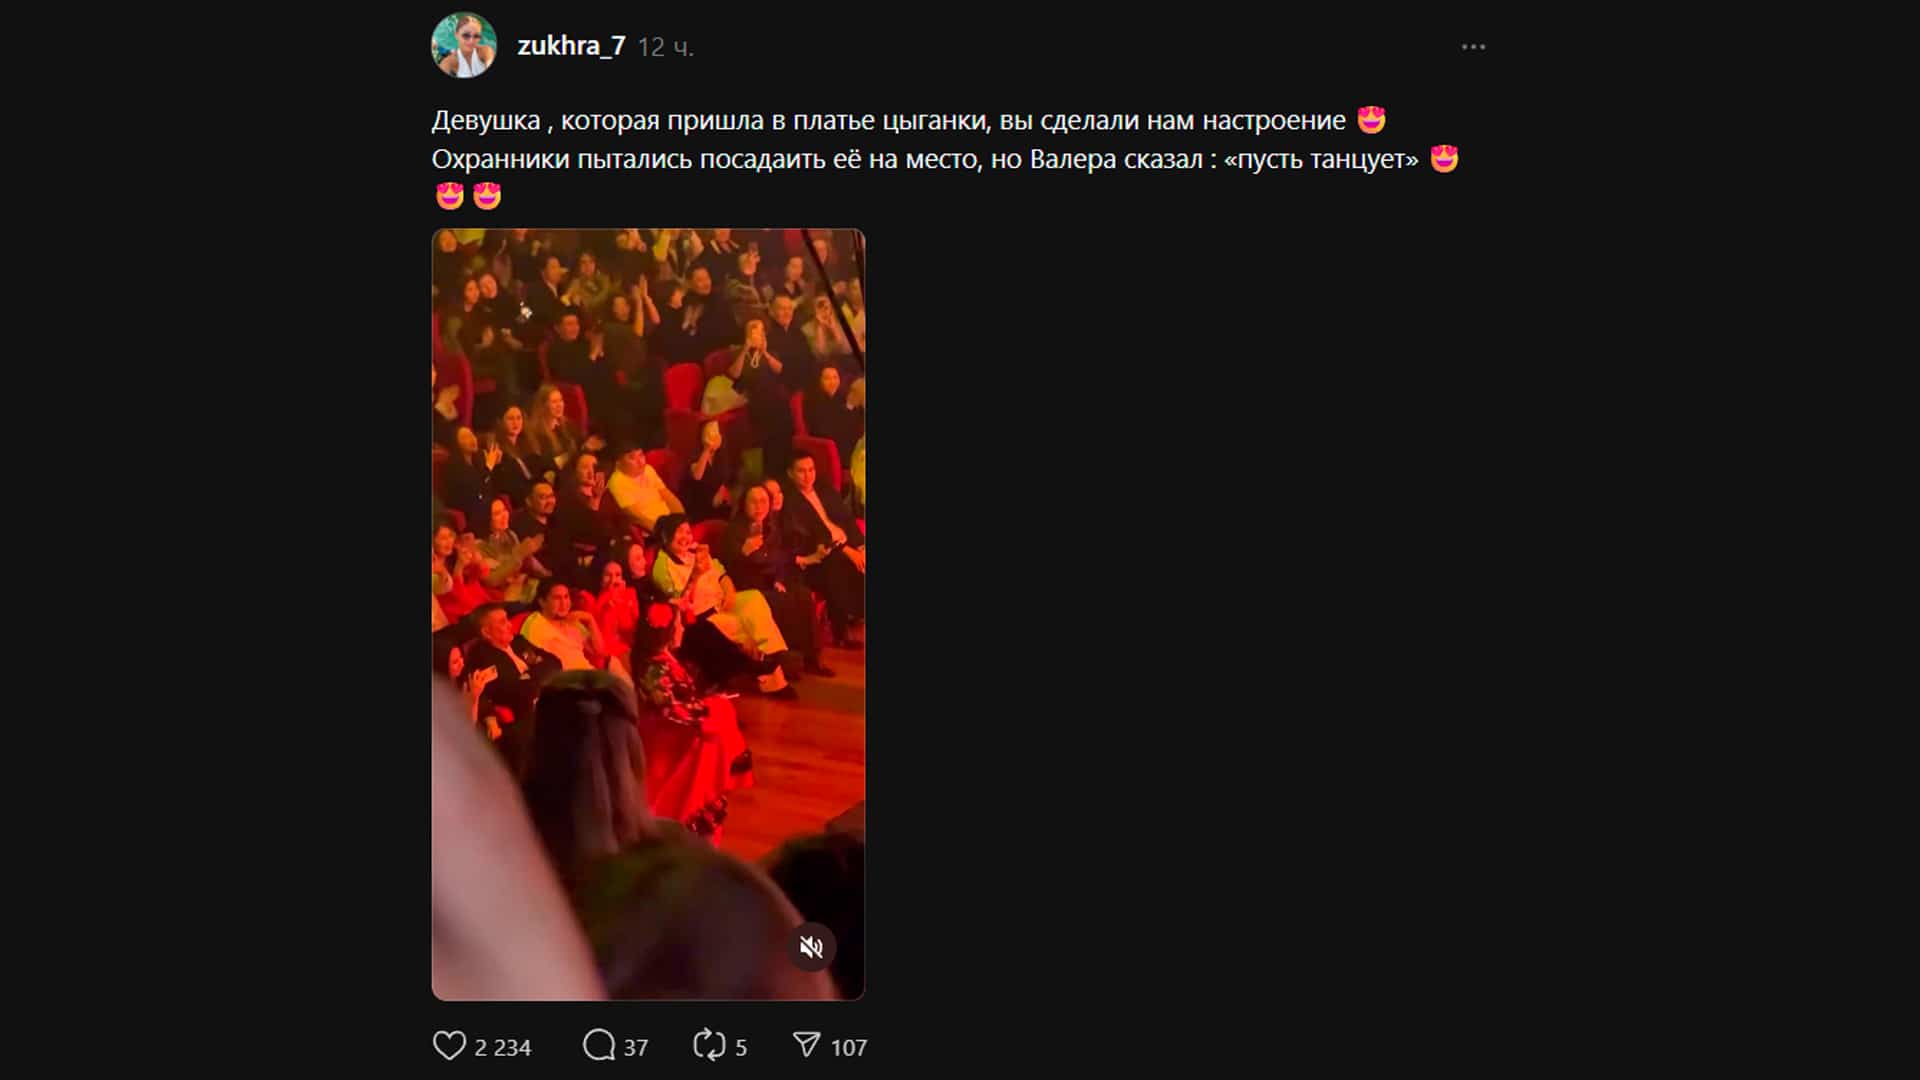Image resolution: width=1920 pixels, height=1080 pixels.
Task: Click the repost count of 5
Action: [x=741, y=1048]
